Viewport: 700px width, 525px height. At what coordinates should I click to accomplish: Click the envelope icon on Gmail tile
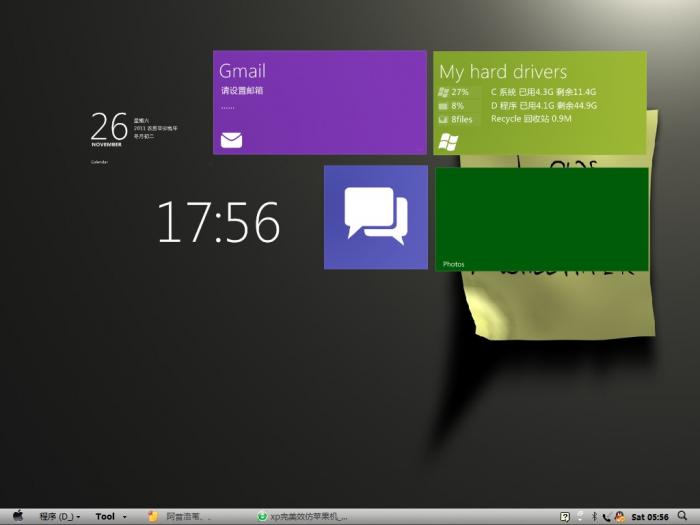coord(231,140)
